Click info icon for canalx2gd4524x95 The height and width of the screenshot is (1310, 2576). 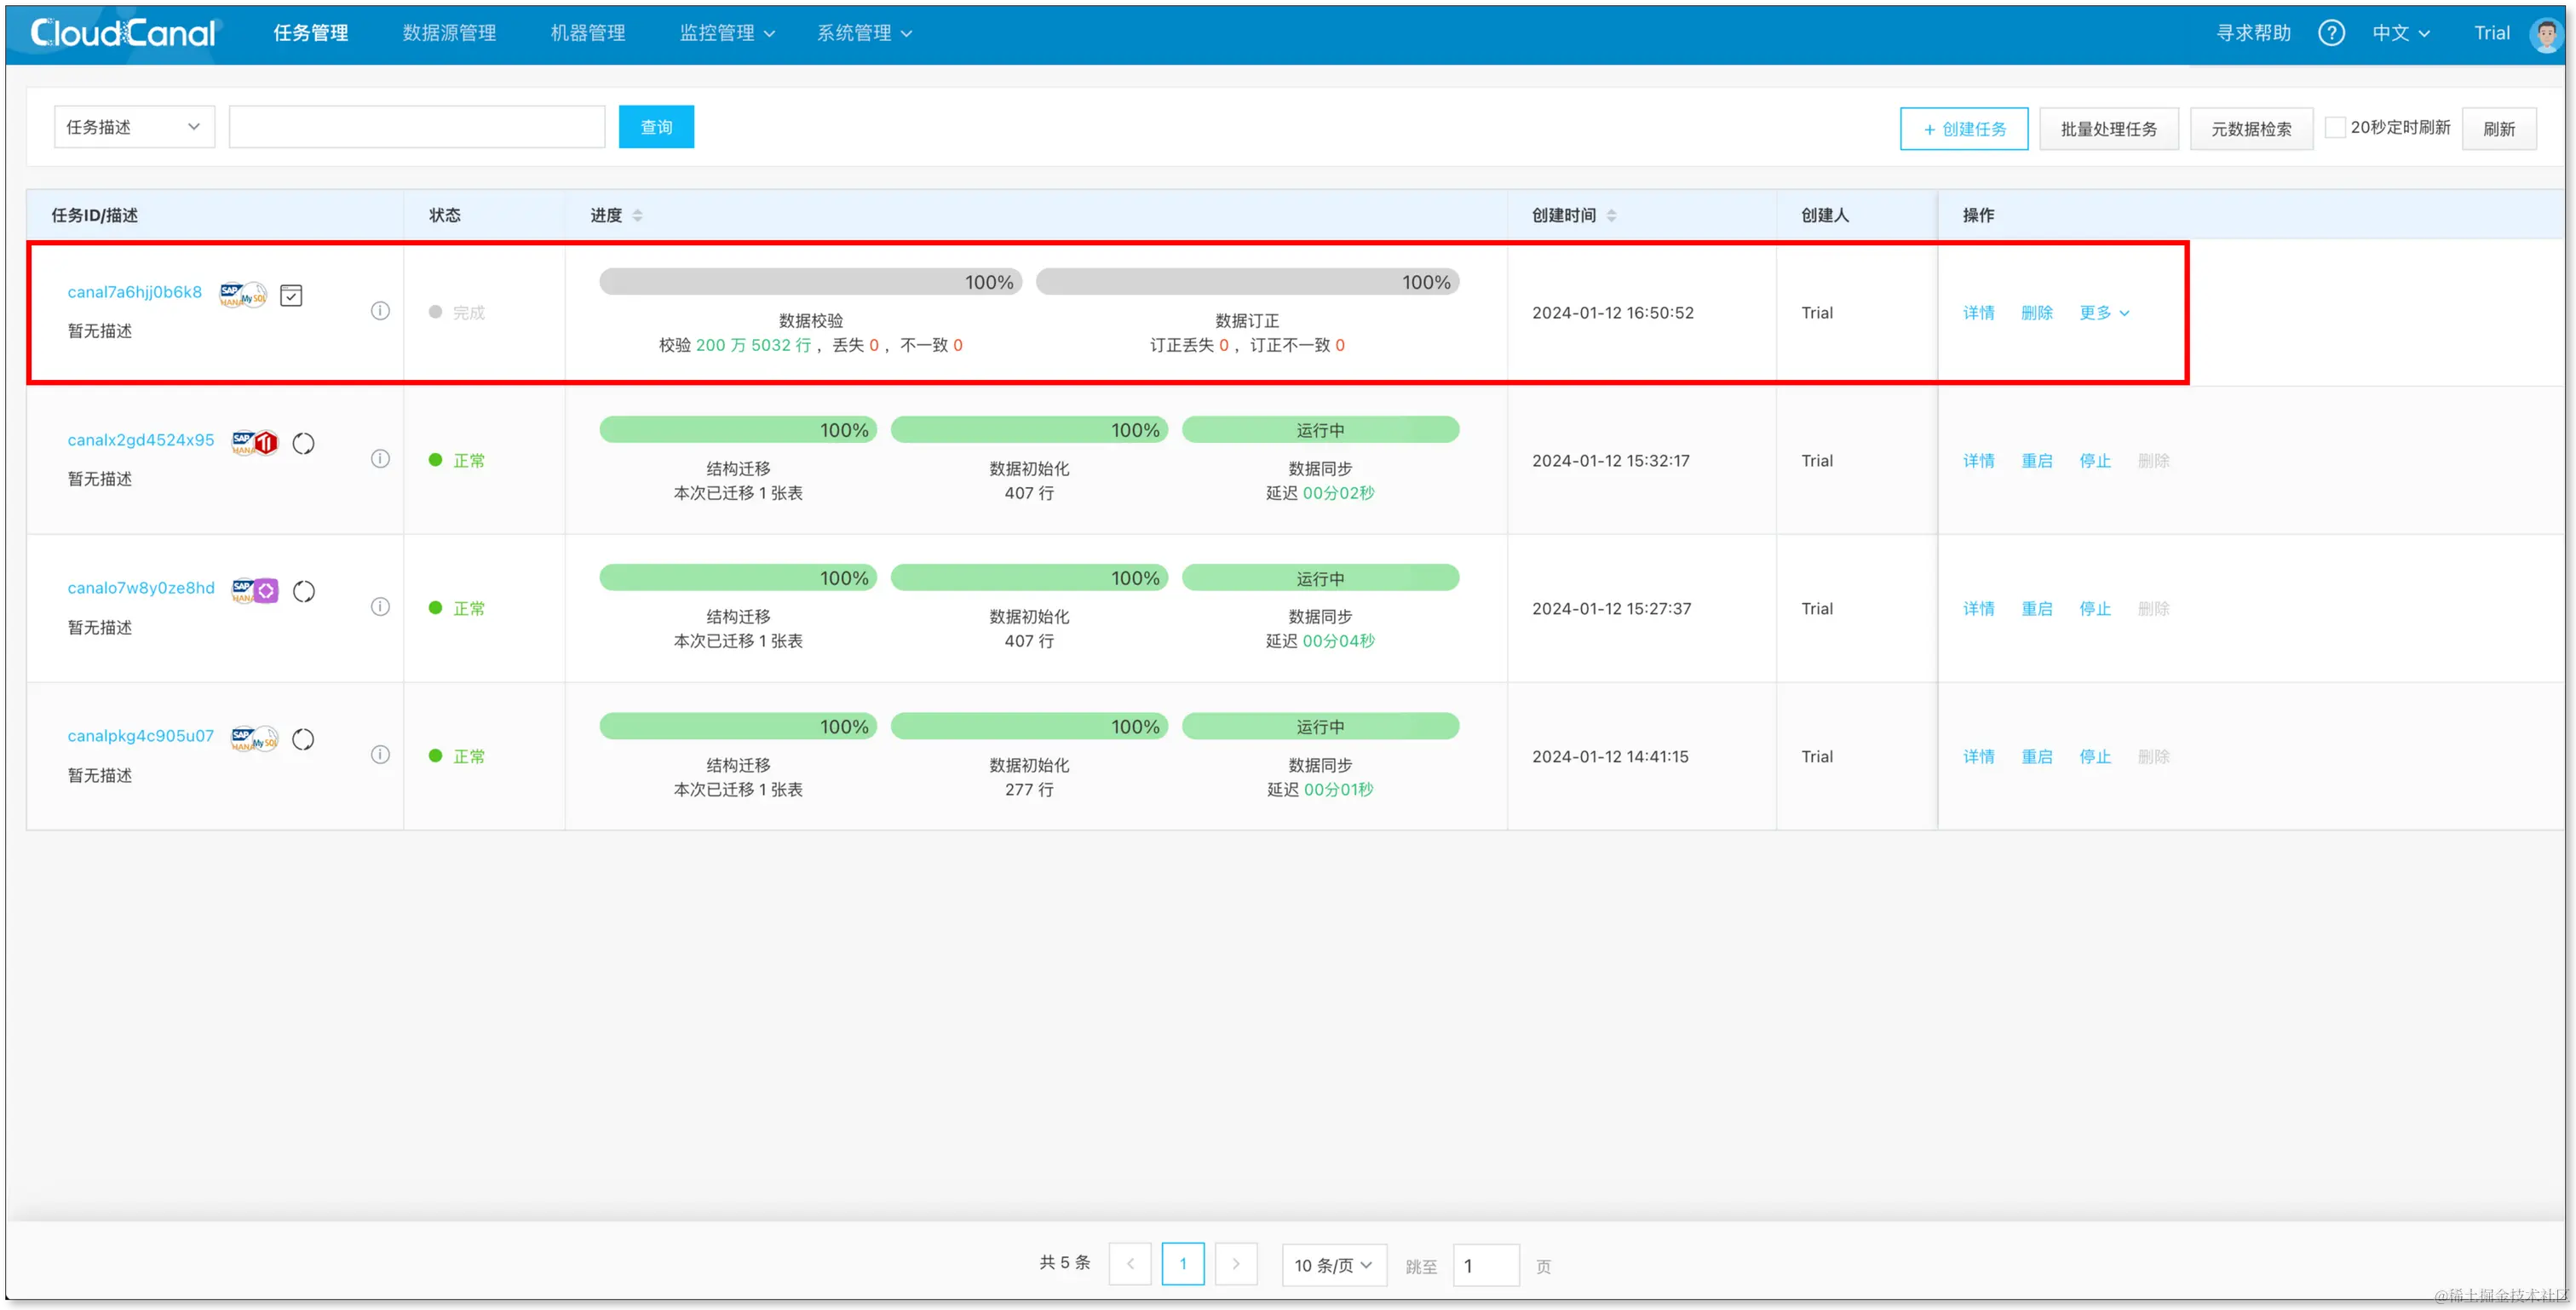[380, 459]
